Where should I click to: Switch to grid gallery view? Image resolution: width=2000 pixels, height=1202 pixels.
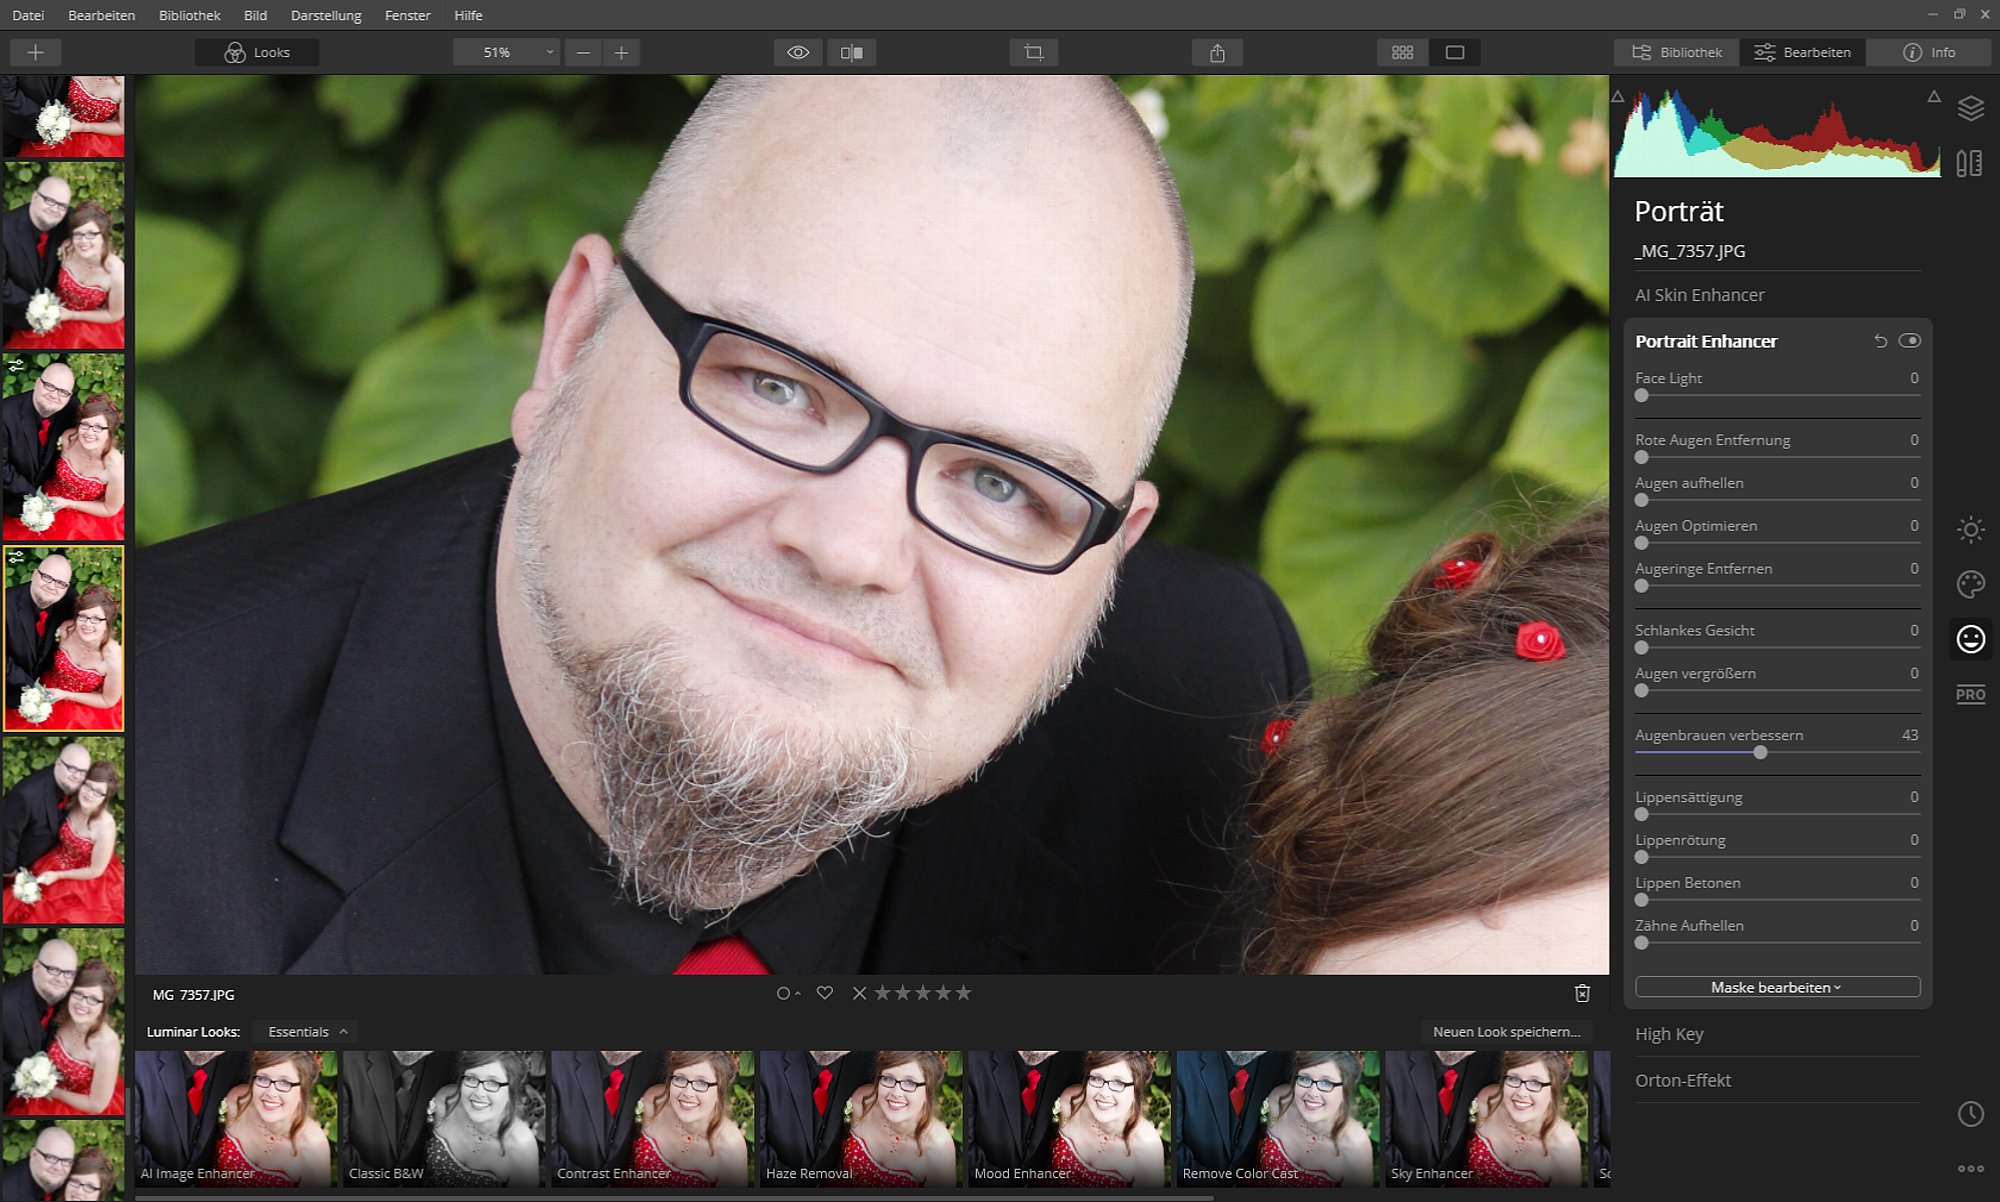click(x=1402, y=52)
